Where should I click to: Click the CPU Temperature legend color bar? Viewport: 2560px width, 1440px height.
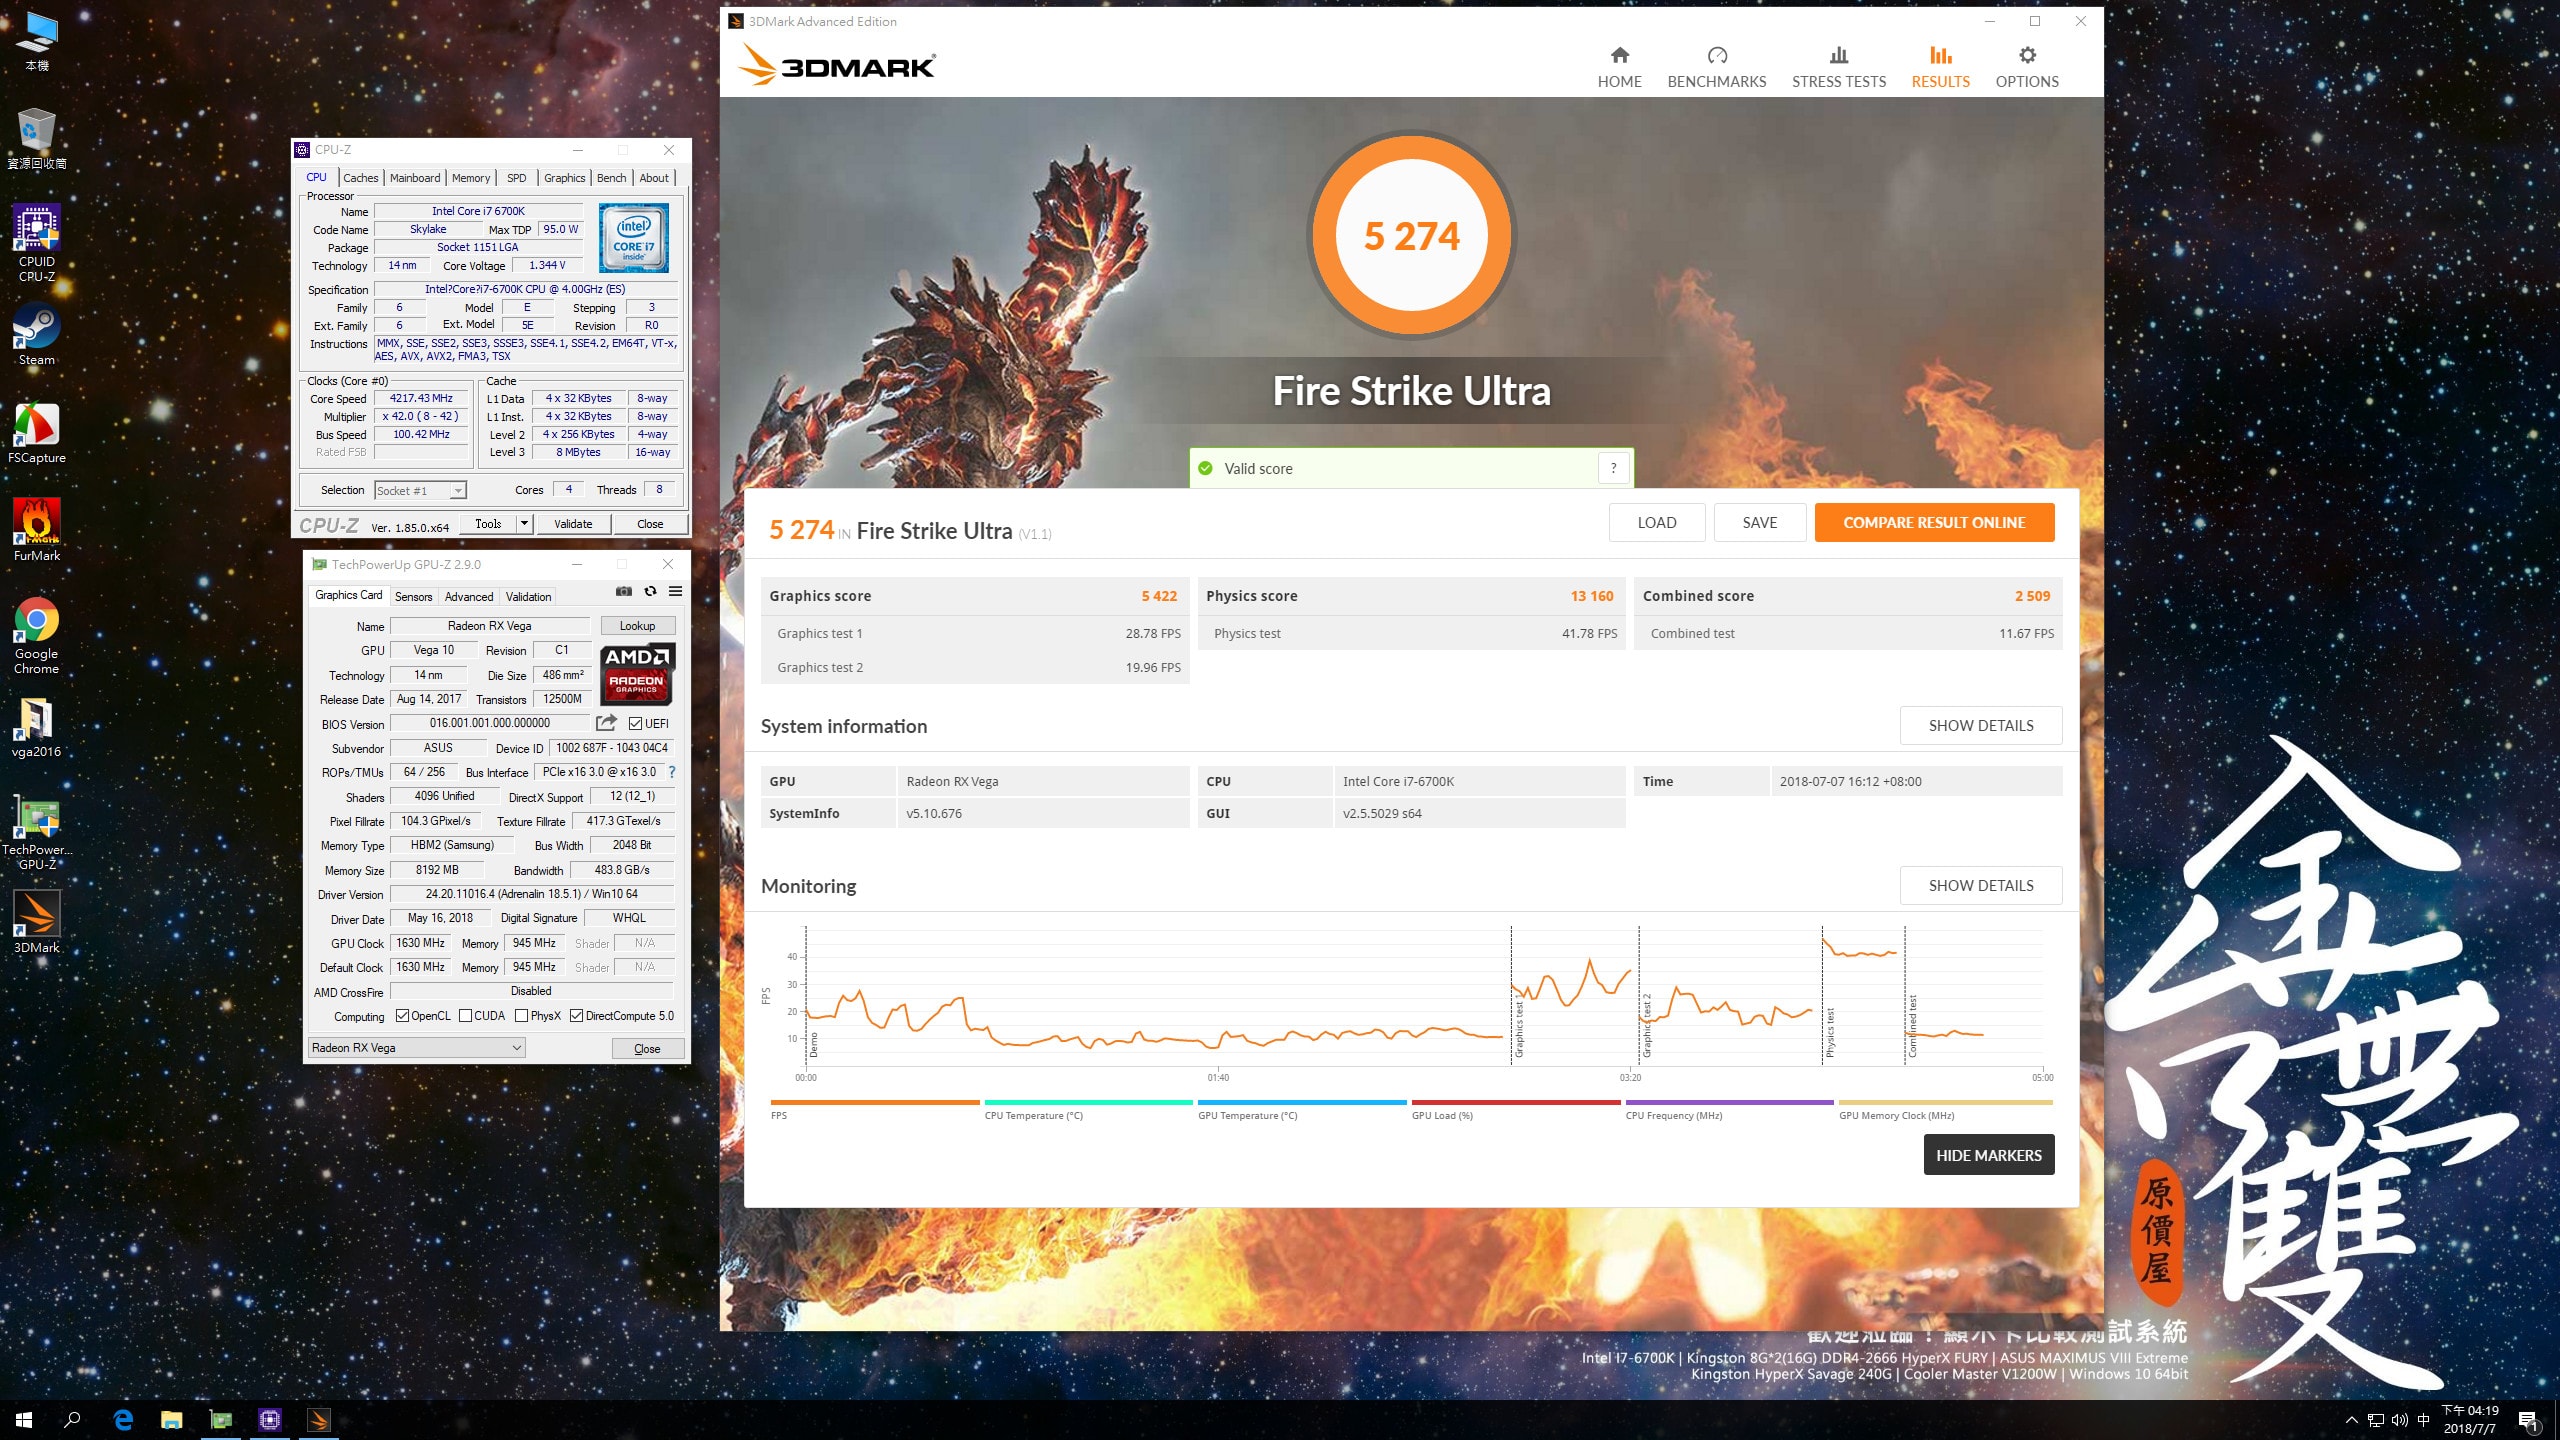click(1088, 1102)
